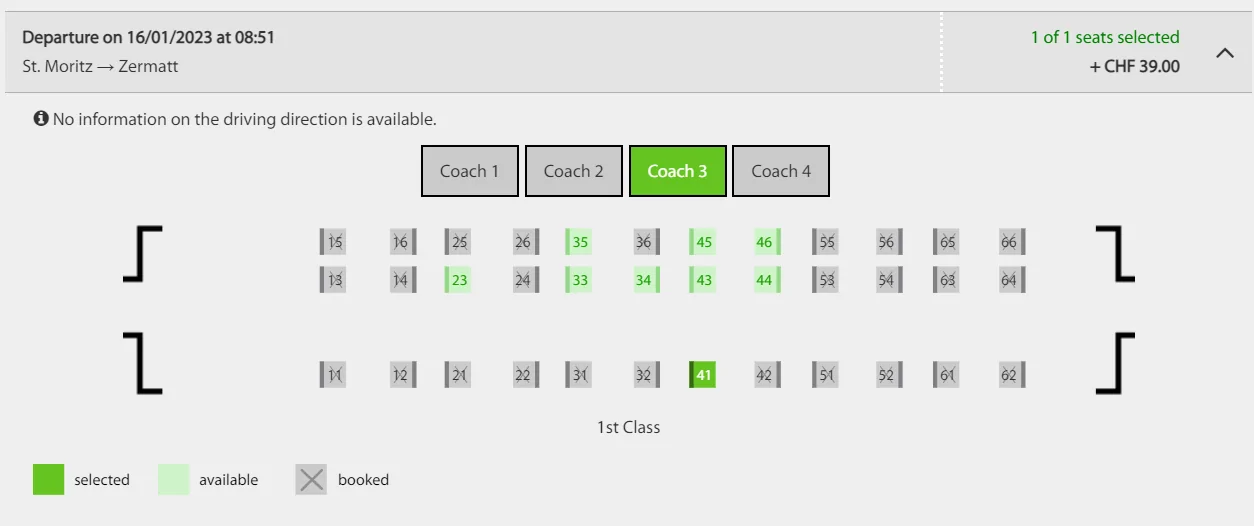Screen dimensions: 1254x526
Task: Pick available seat 46
Action: tap(767, 242)
